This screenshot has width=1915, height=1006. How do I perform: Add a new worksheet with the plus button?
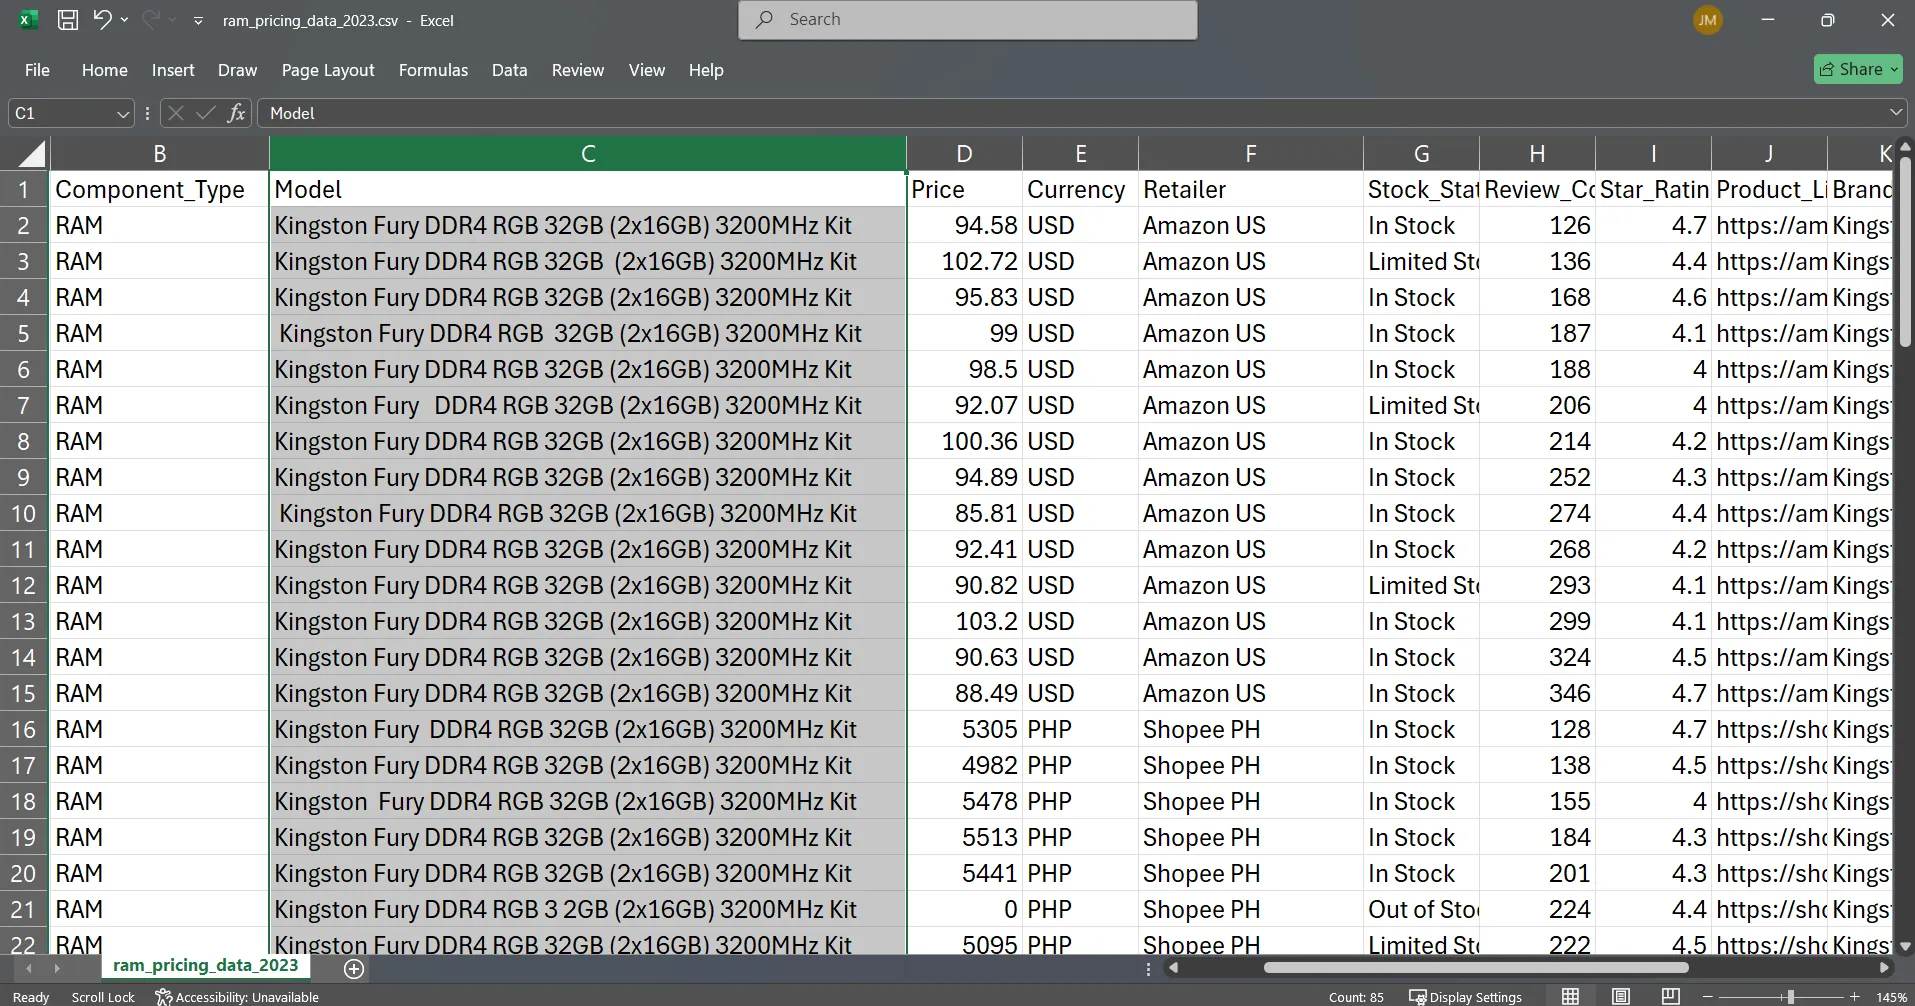(352, 968)
